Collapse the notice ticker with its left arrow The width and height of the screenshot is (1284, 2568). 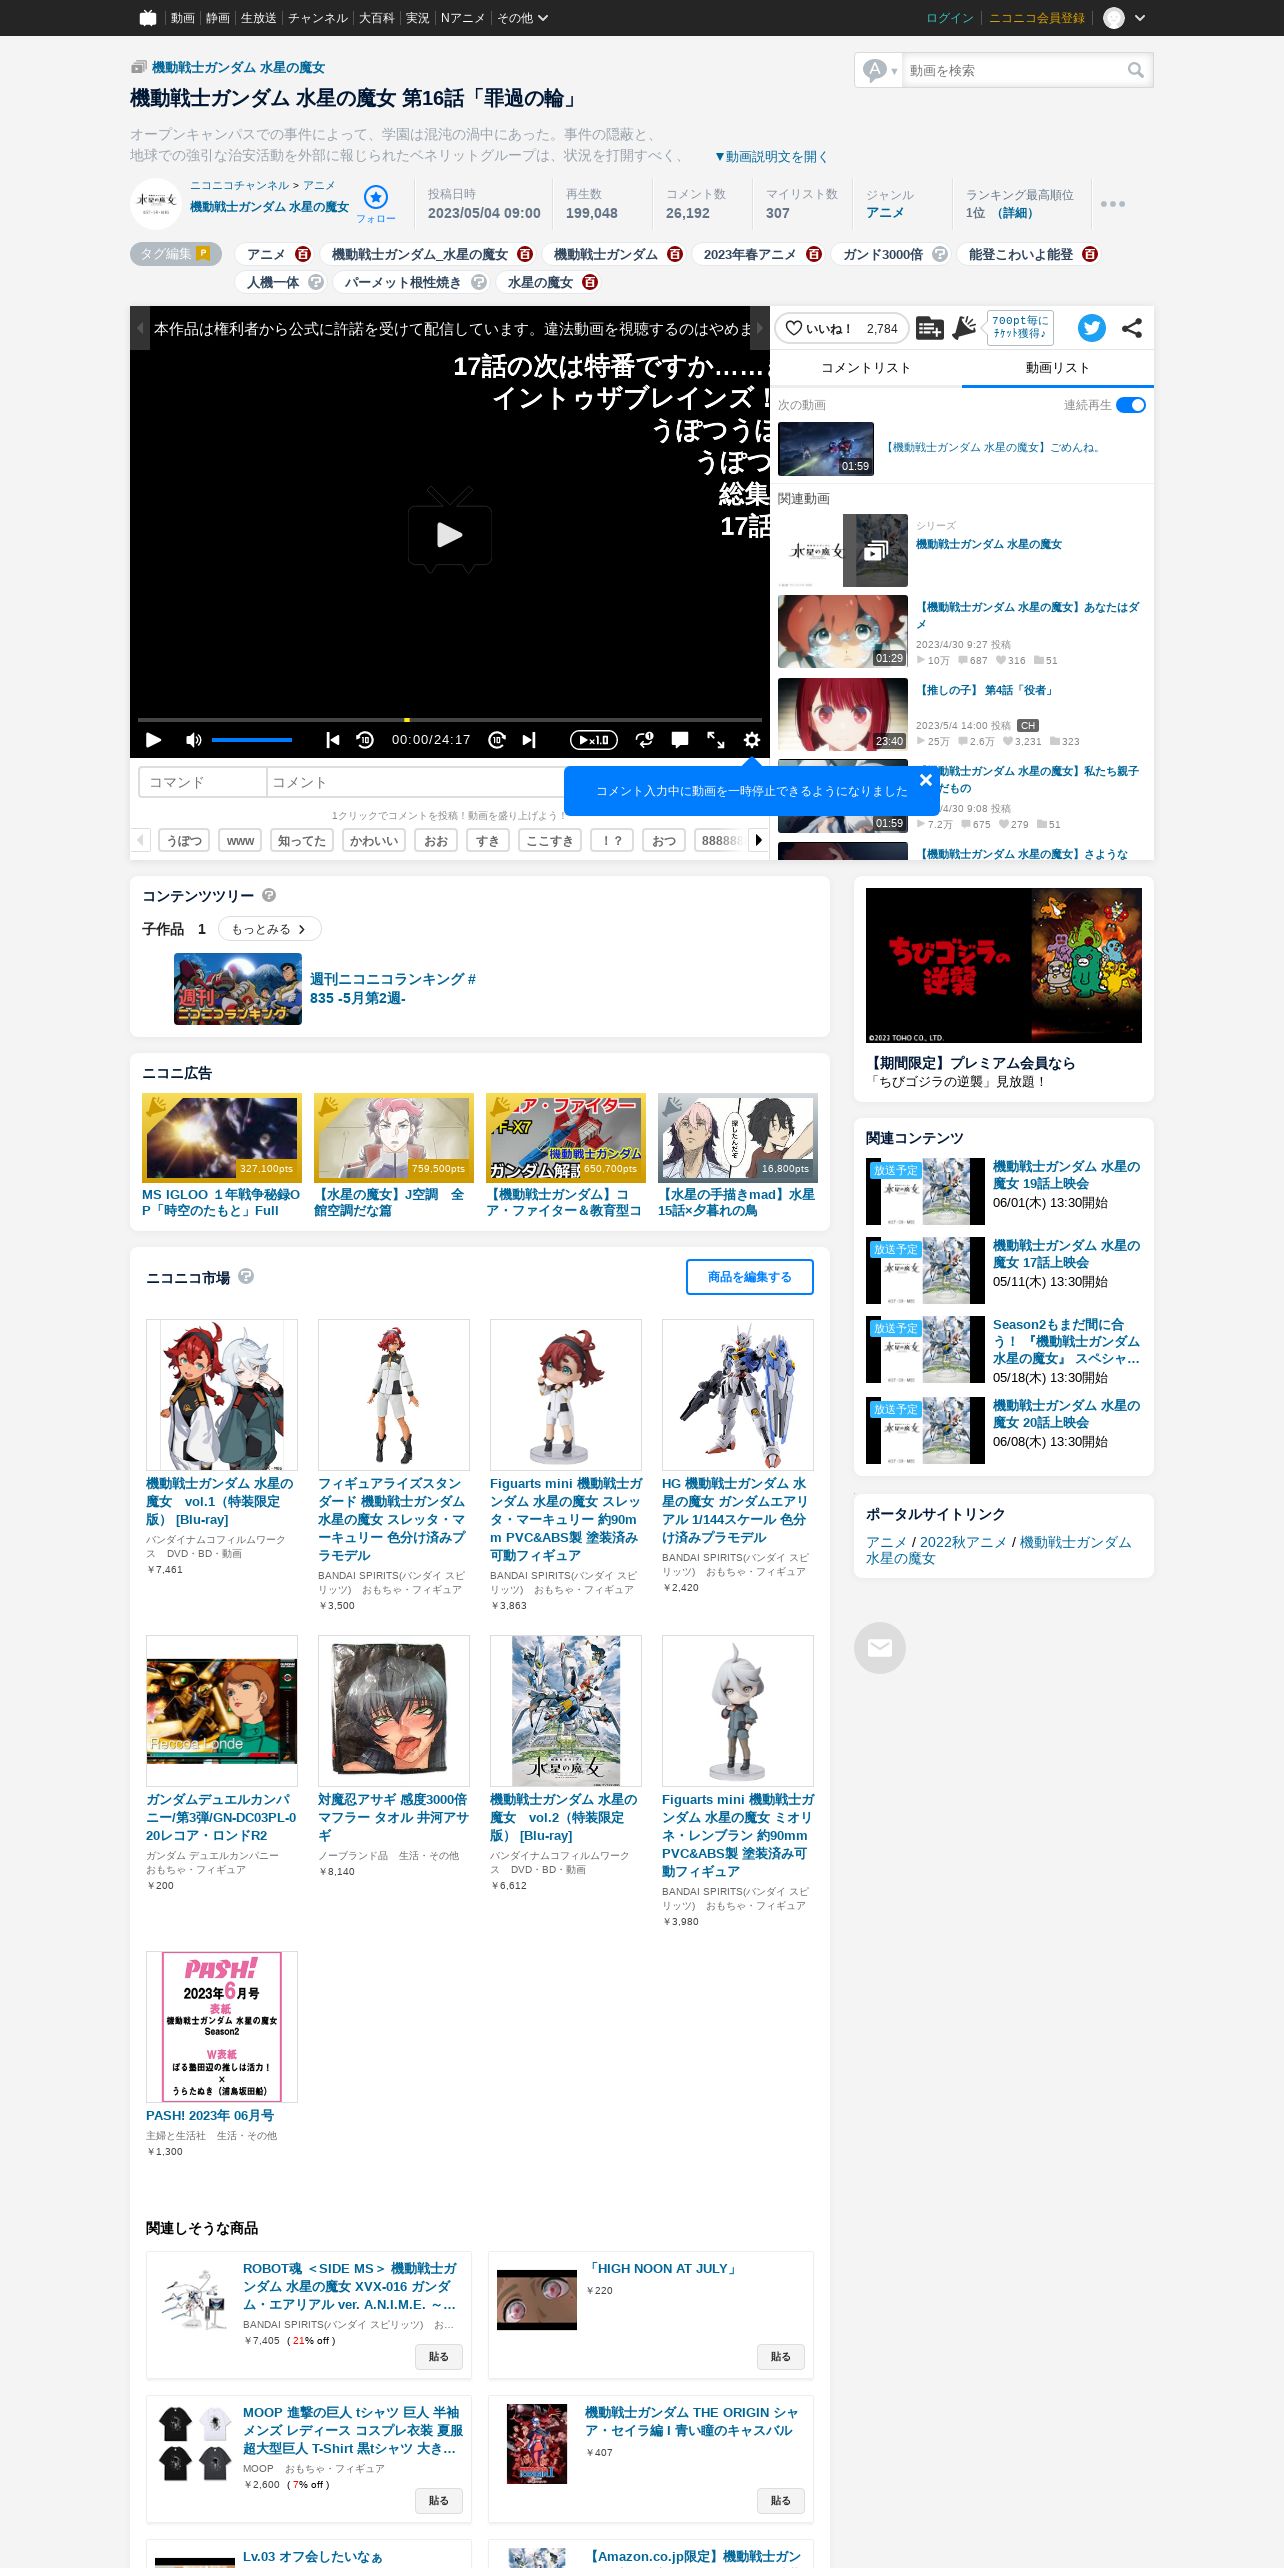click(141, 328)
